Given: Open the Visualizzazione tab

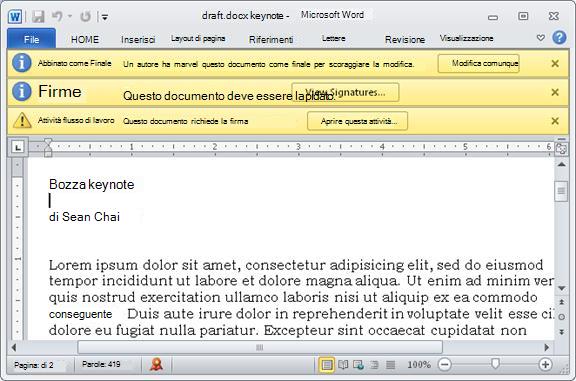Looking at the screenshot, I should click(x=467, y=39).
